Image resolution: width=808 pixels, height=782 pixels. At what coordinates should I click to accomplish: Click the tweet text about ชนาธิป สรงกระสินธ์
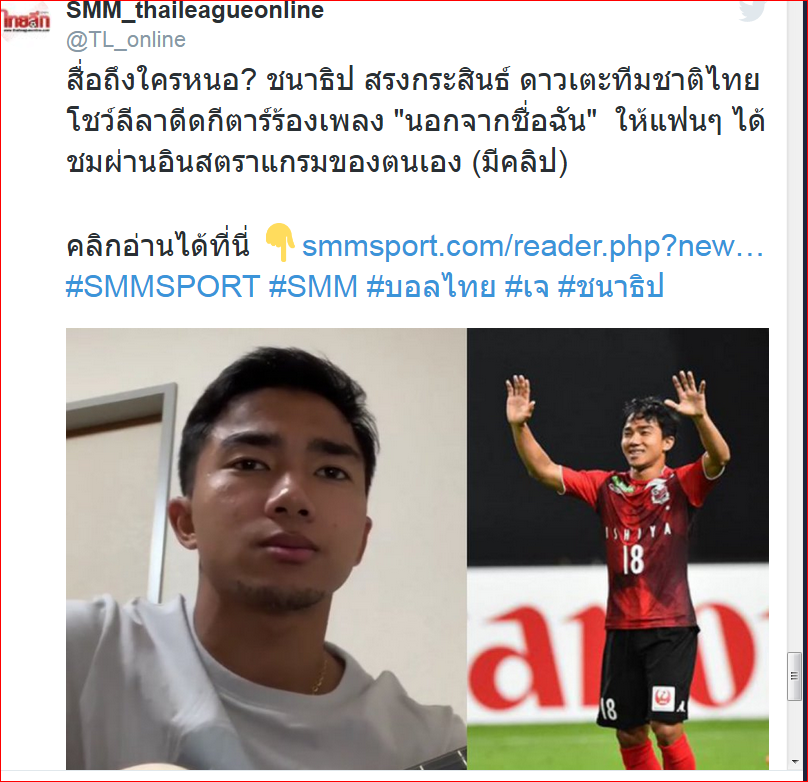pyautogui.click(x=415, y=122)
